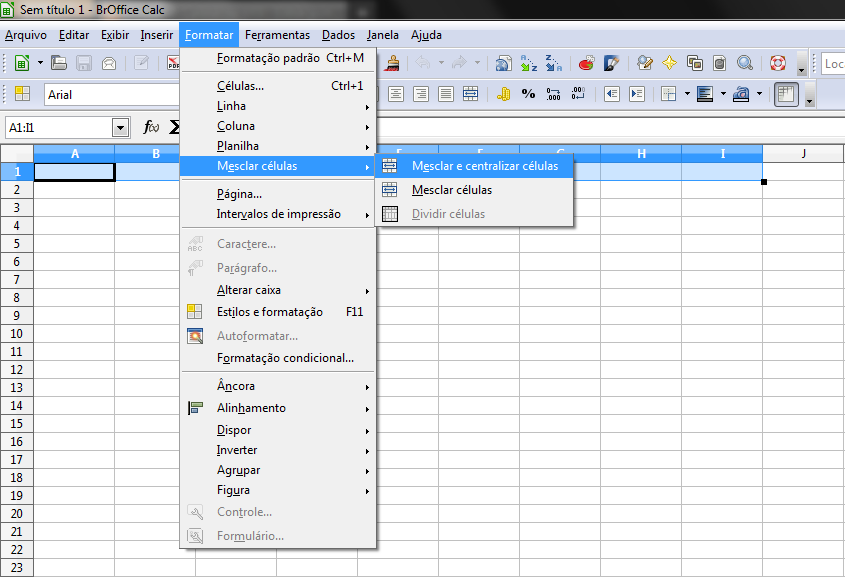Click the Gallery icon
Viewport: 846px width, 577px height.
coord(694,63)
